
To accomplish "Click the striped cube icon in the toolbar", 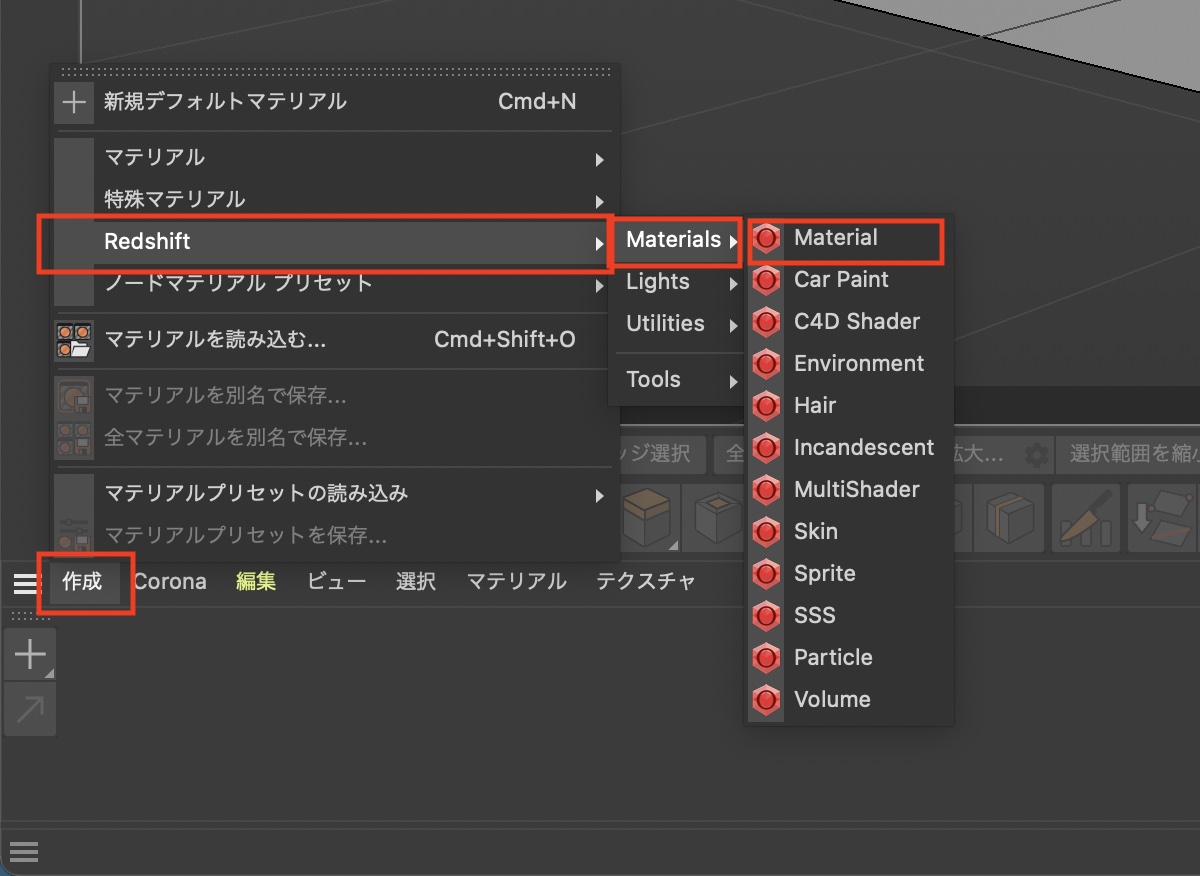I will [1010, 517].
